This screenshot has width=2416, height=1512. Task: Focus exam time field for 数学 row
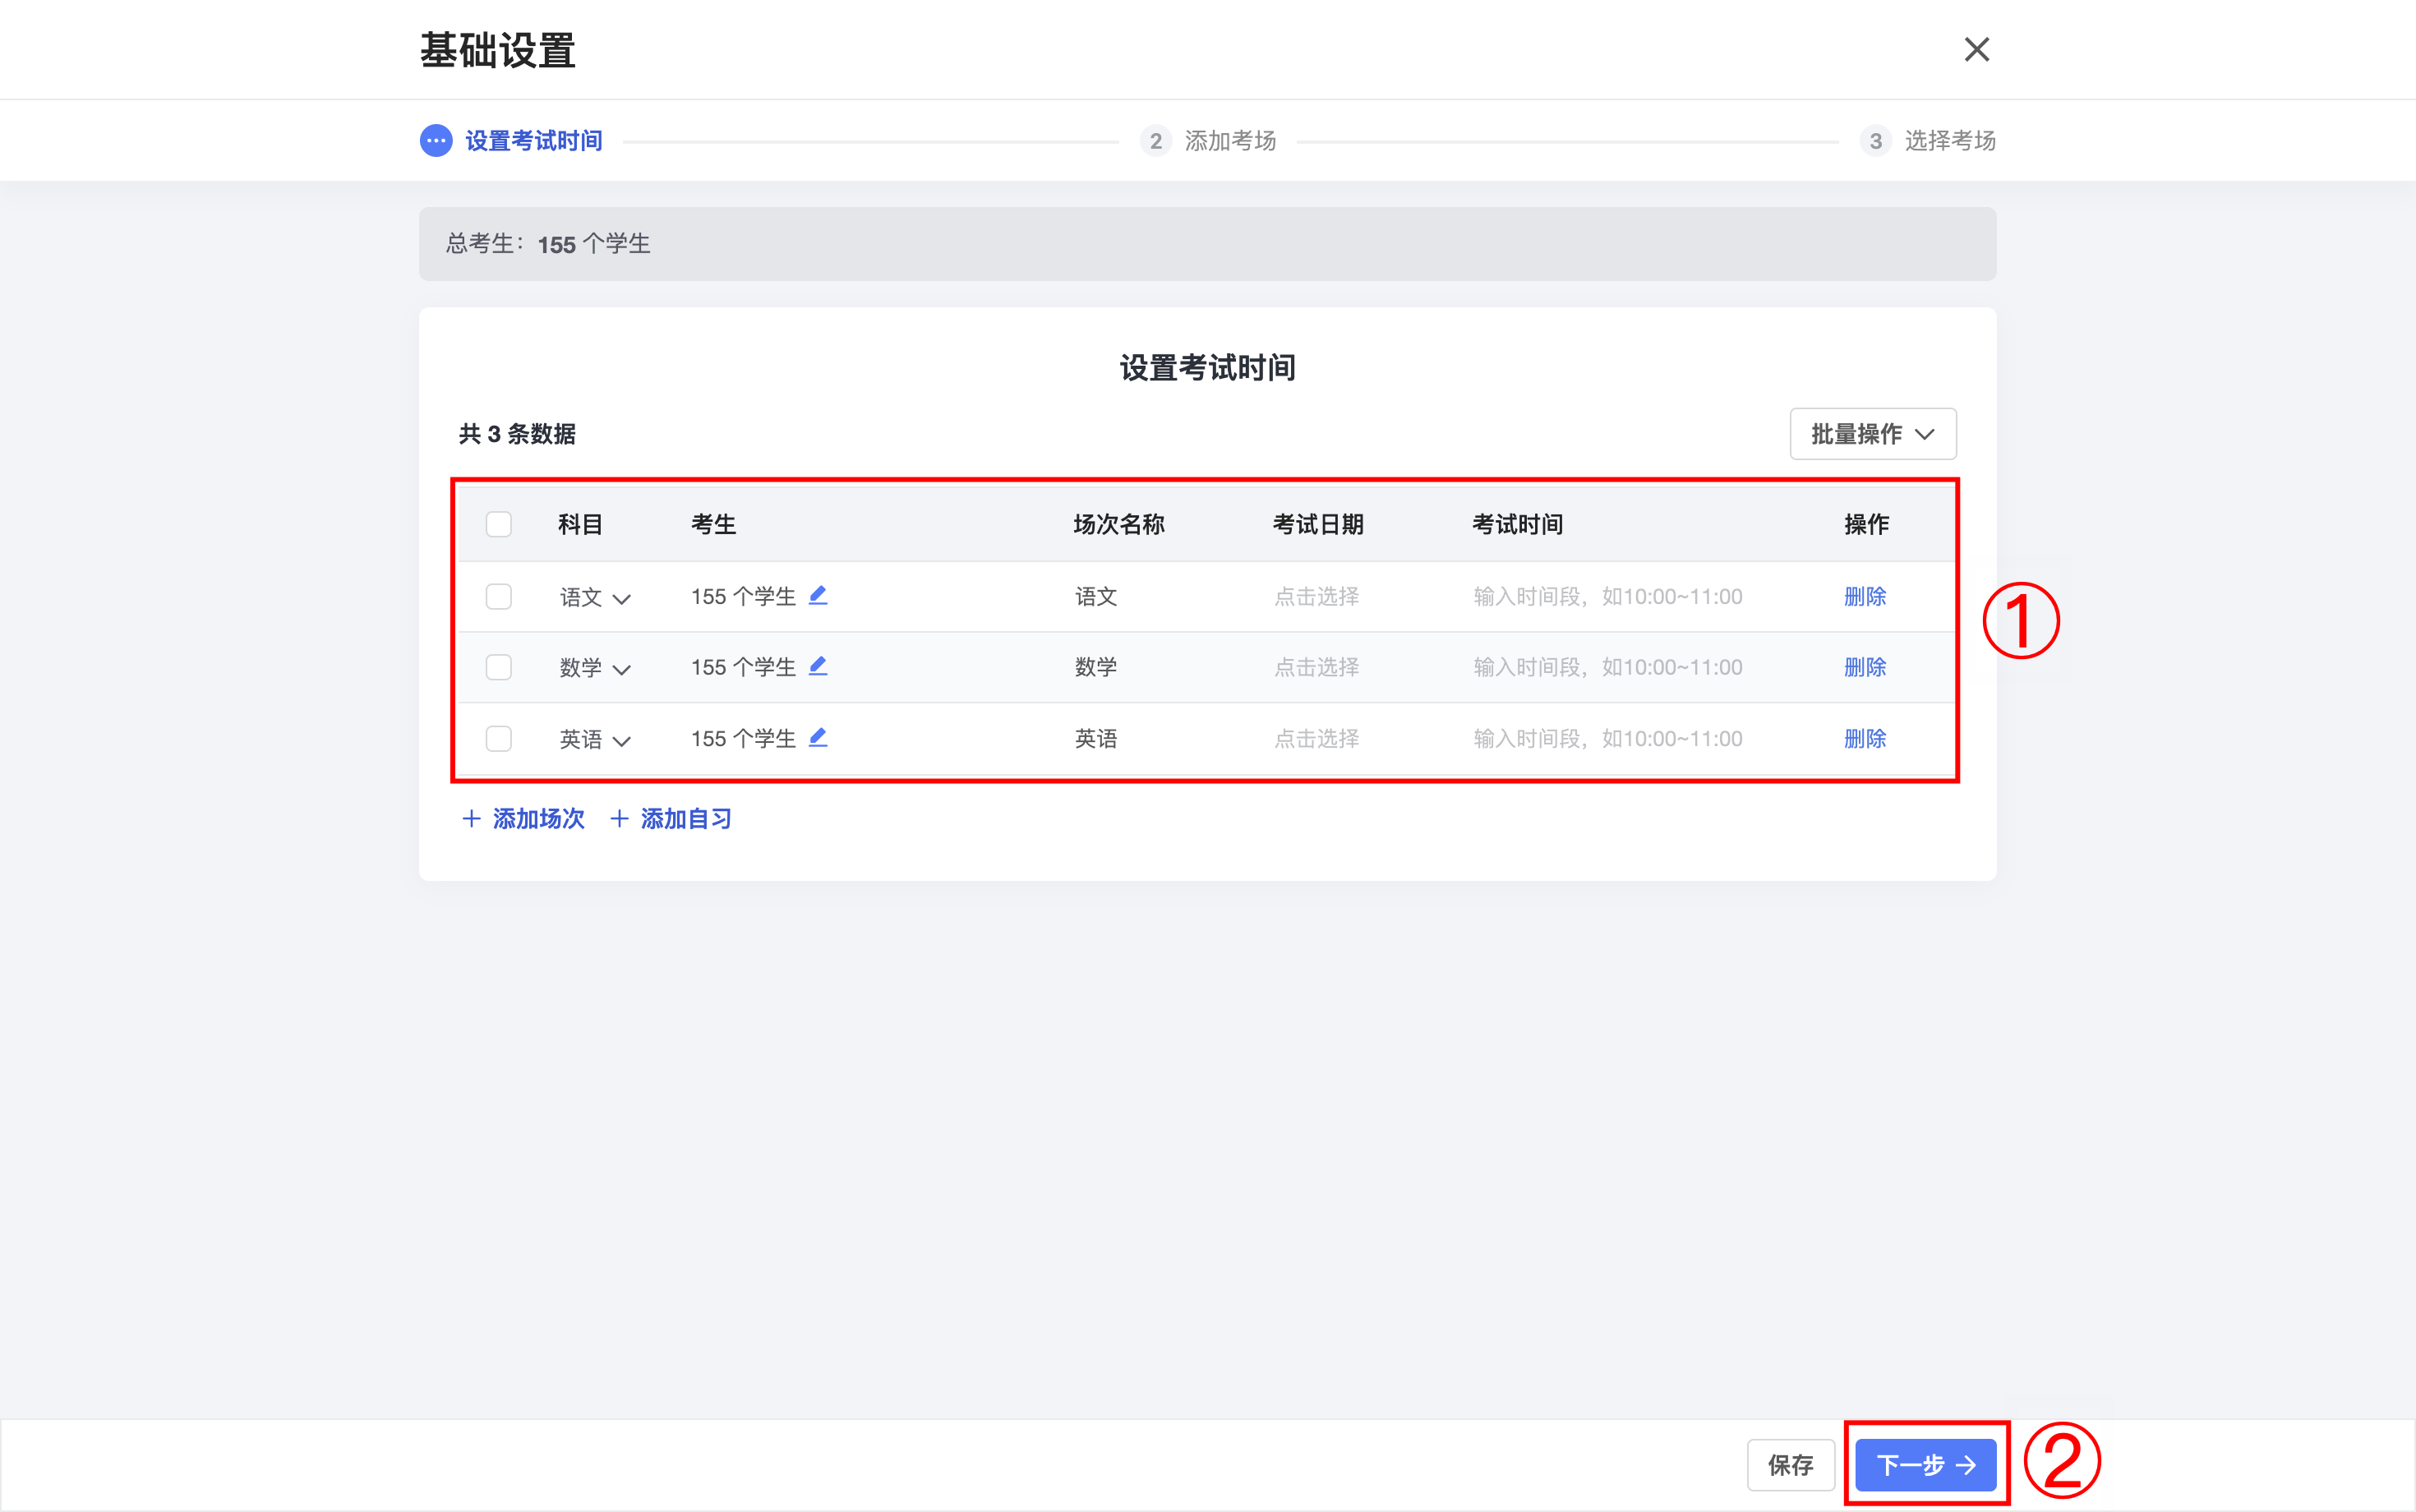(x=1607, y=667)
